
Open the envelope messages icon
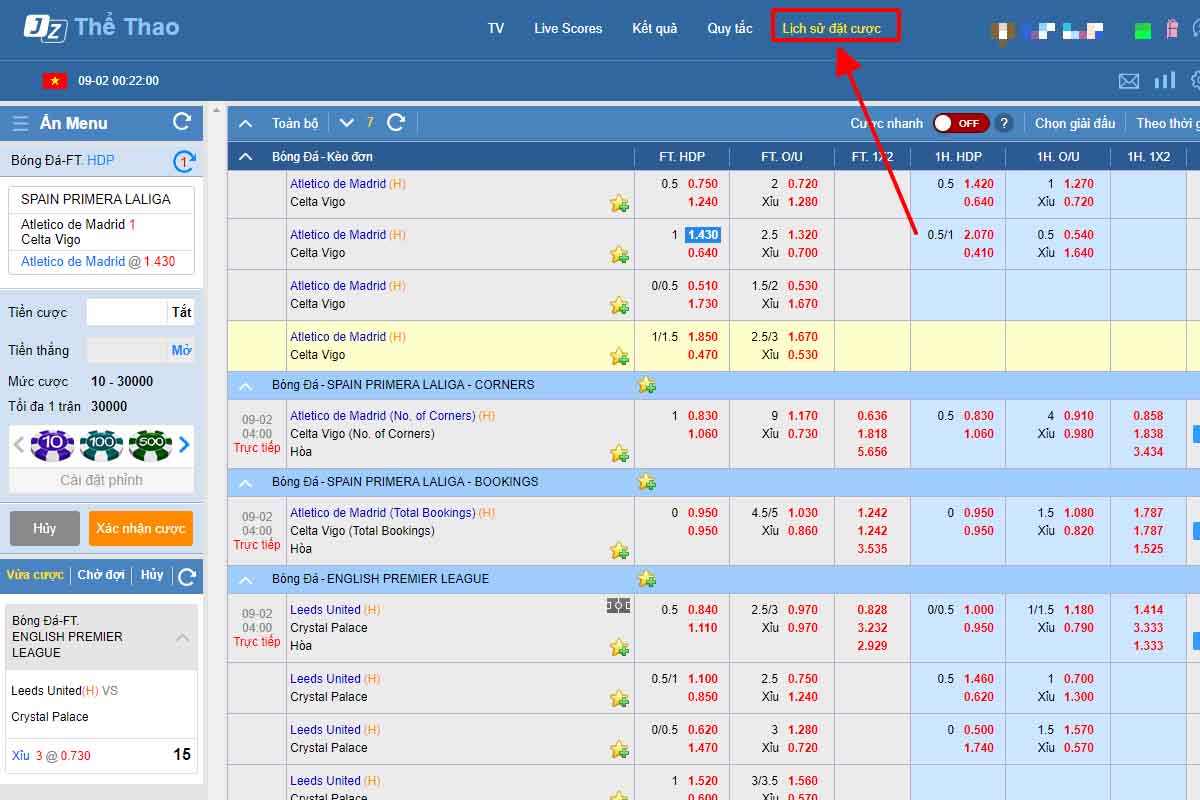pos(1129,81)
